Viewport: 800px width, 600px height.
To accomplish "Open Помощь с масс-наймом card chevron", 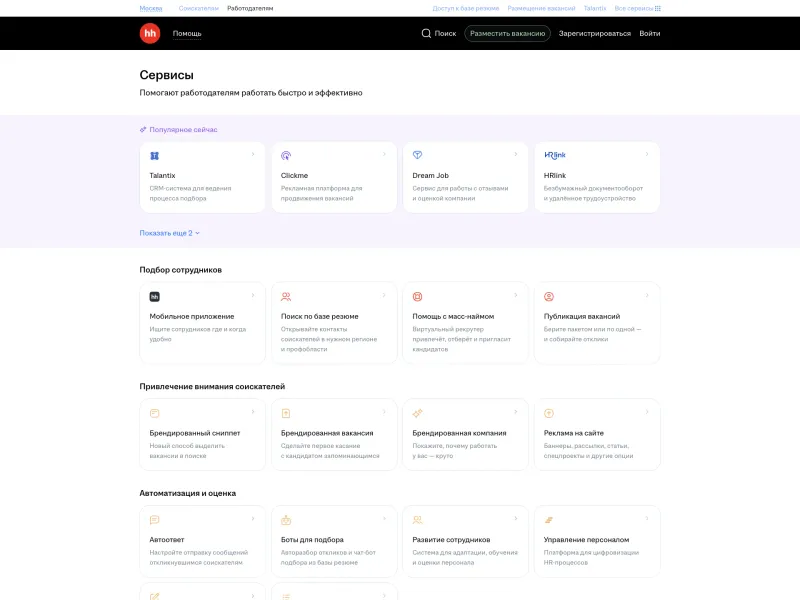I will 516,295.
